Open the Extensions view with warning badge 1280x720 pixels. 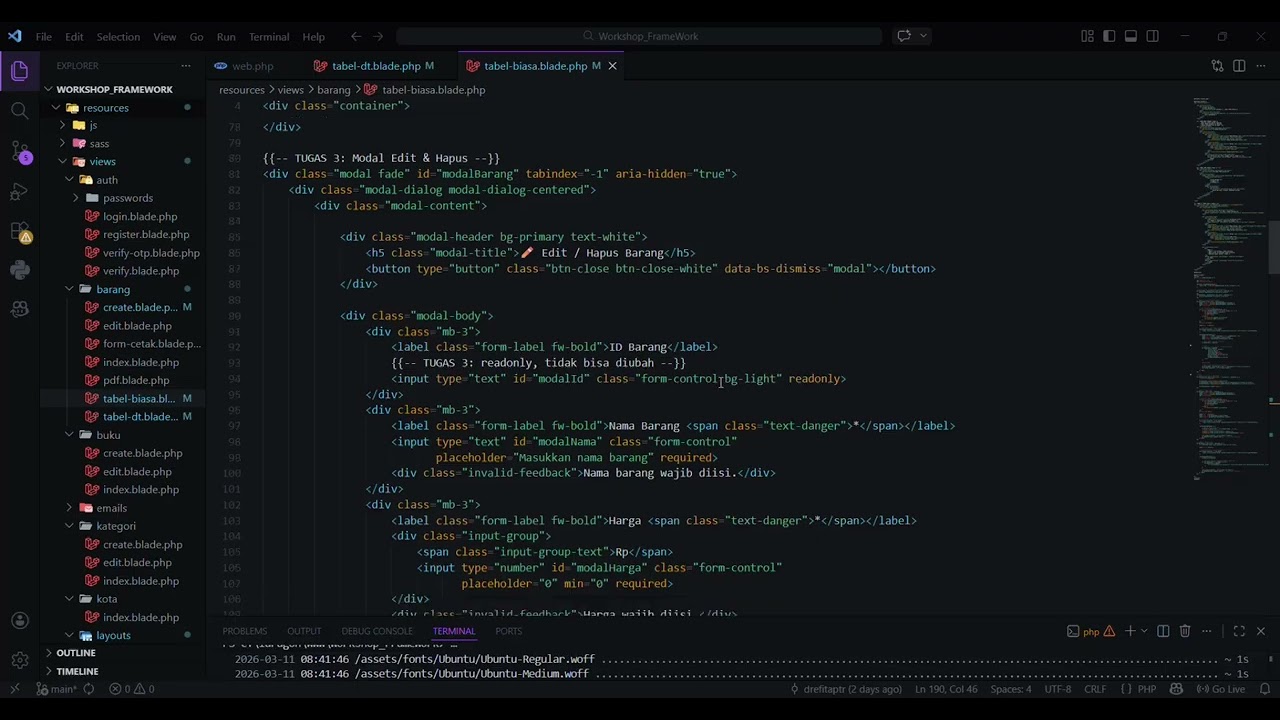[x=19, y=231]
